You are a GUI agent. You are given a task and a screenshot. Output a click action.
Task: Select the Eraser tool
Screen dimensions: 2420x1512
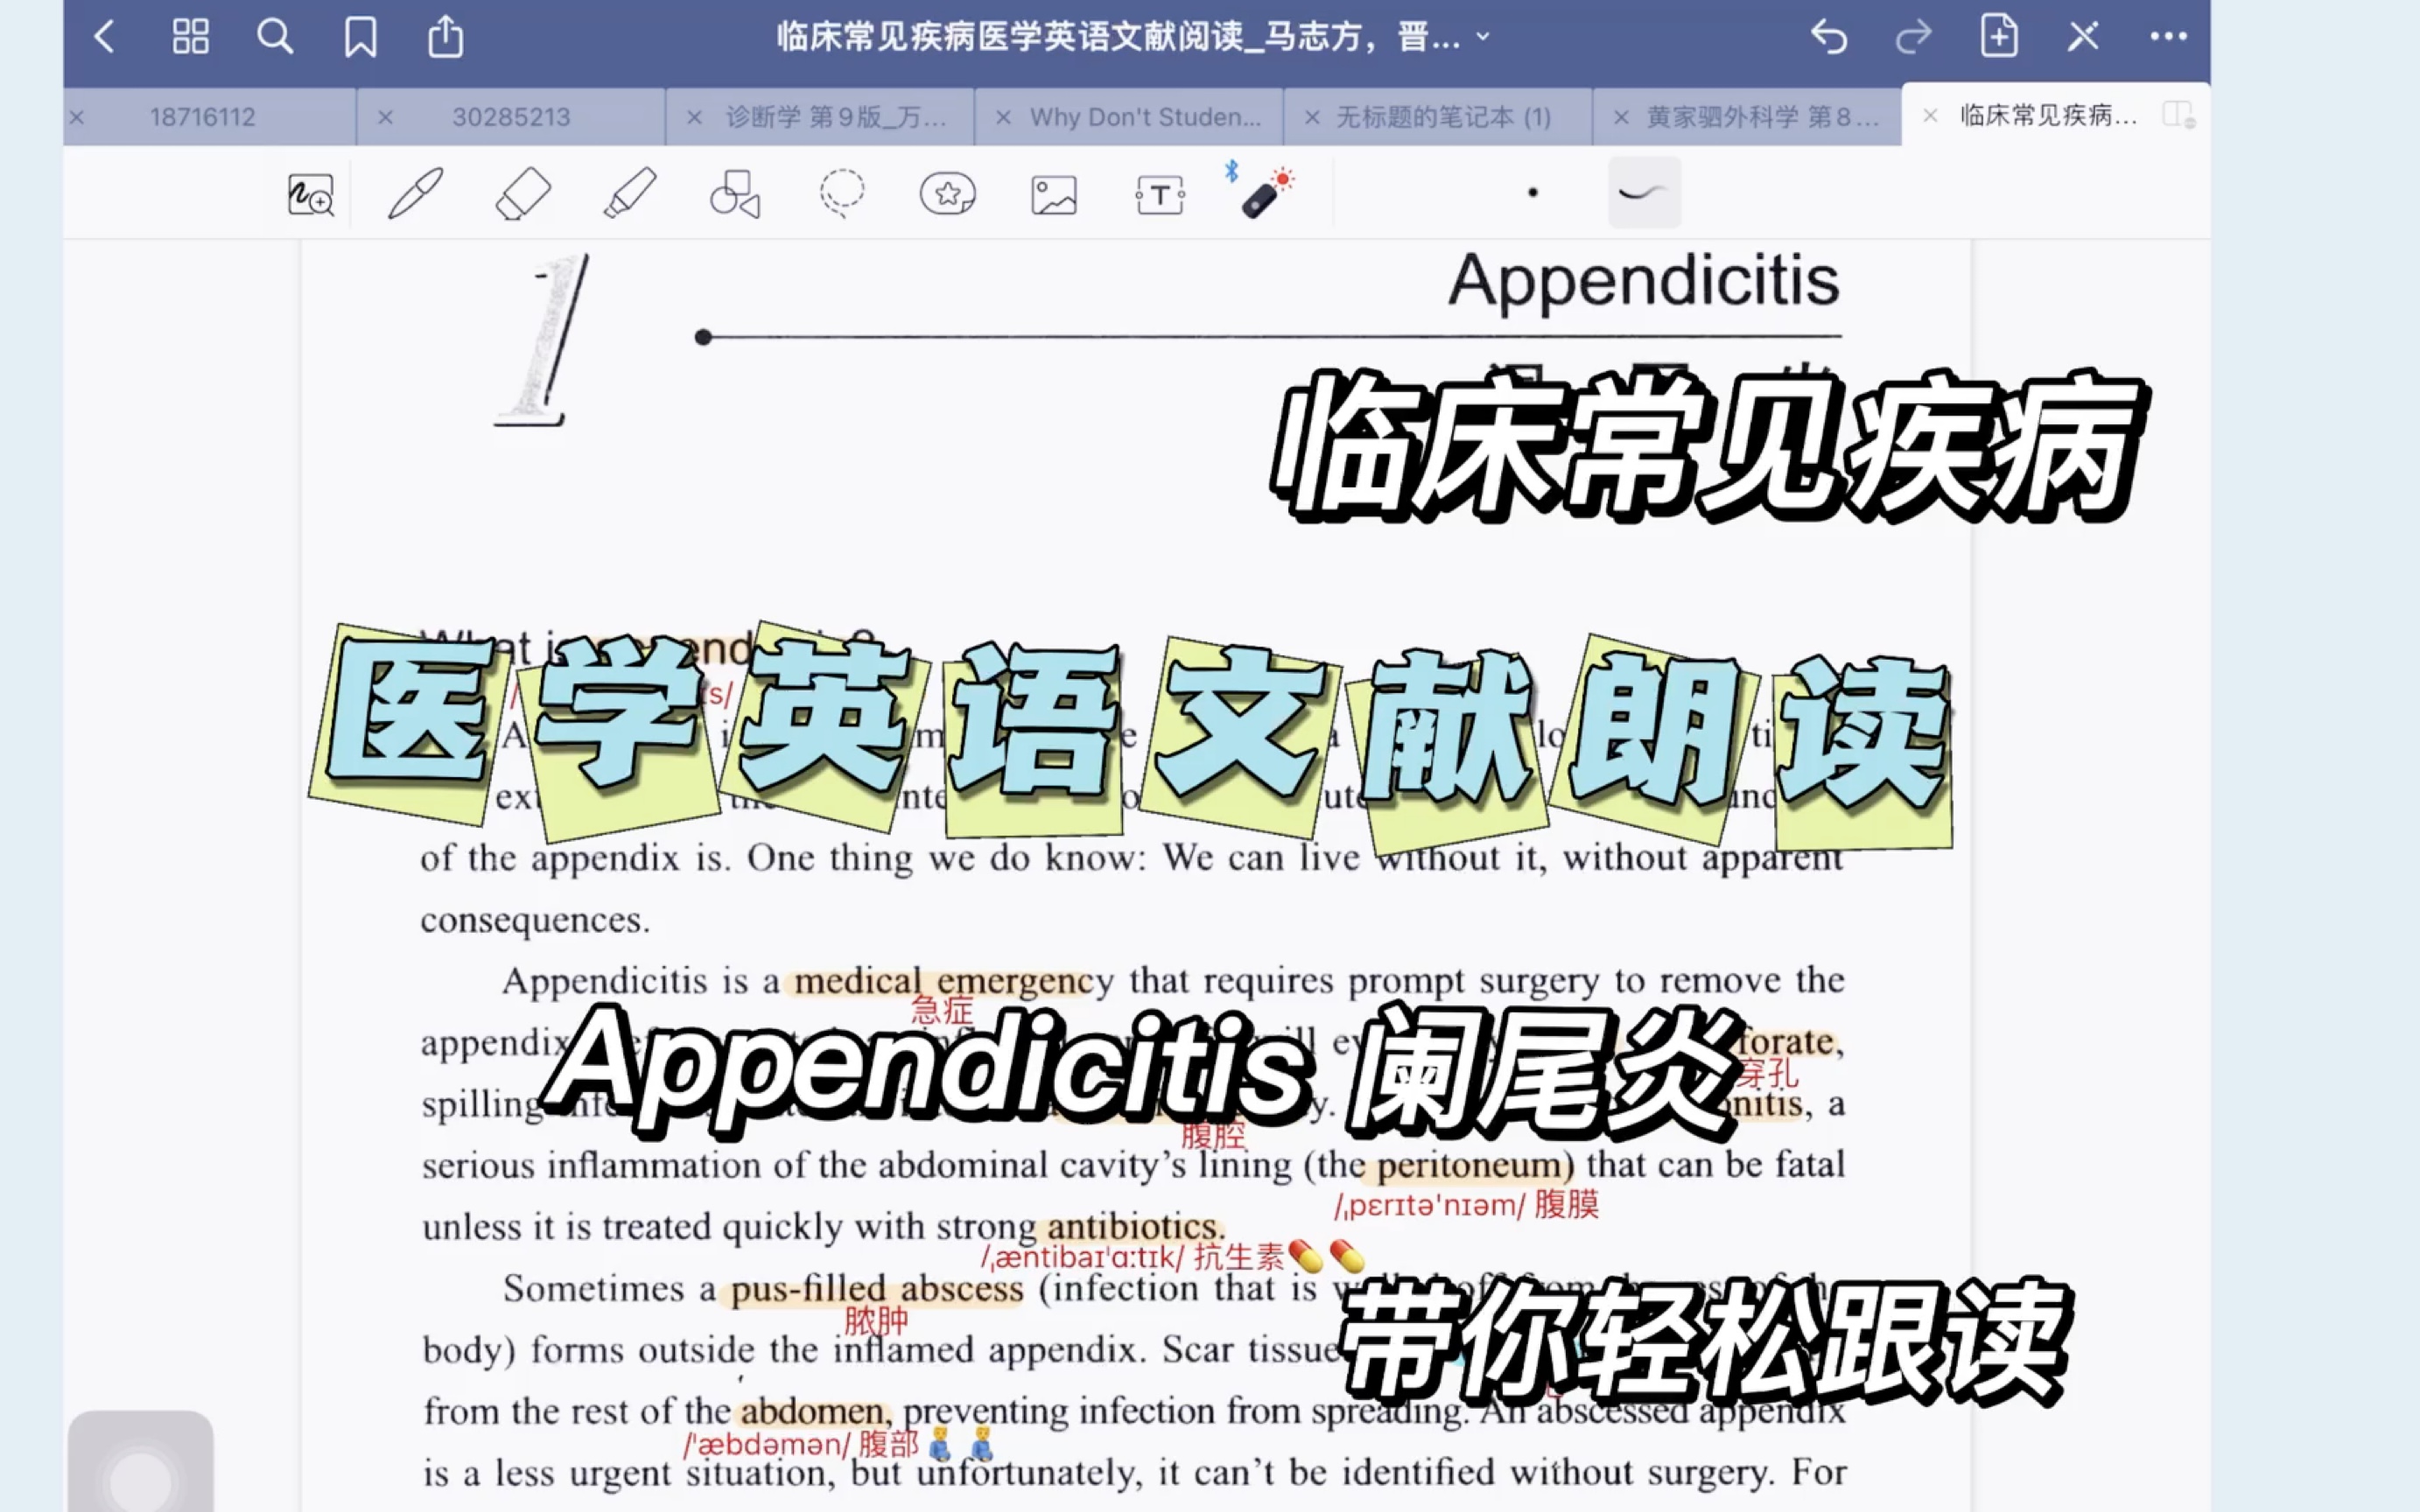(523, 193)
